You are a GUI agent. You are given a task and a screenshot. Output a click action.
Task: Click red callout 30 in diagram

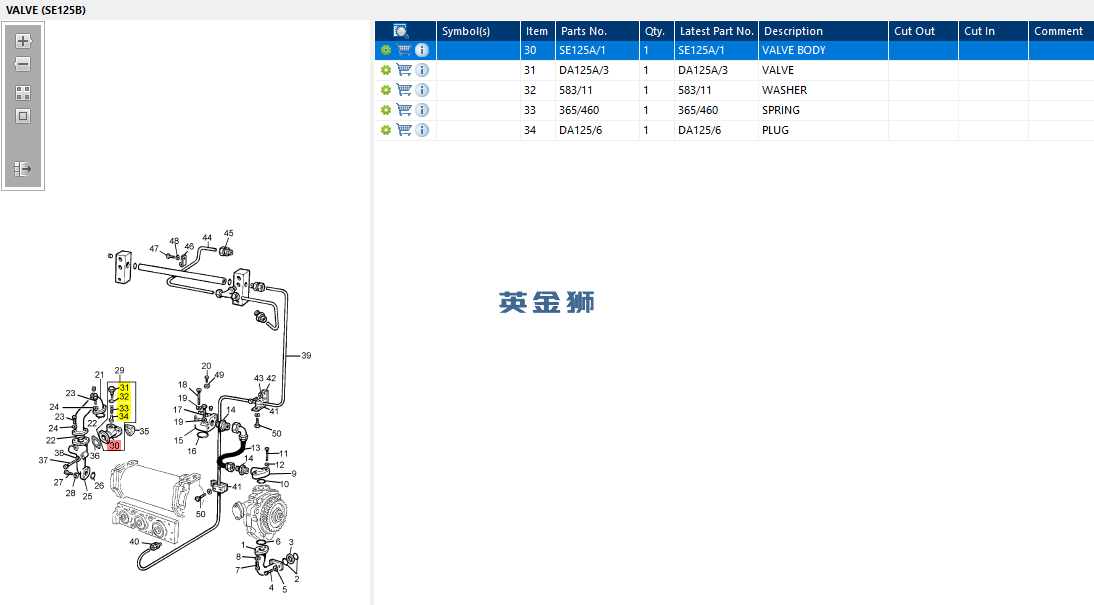(114, 445)
